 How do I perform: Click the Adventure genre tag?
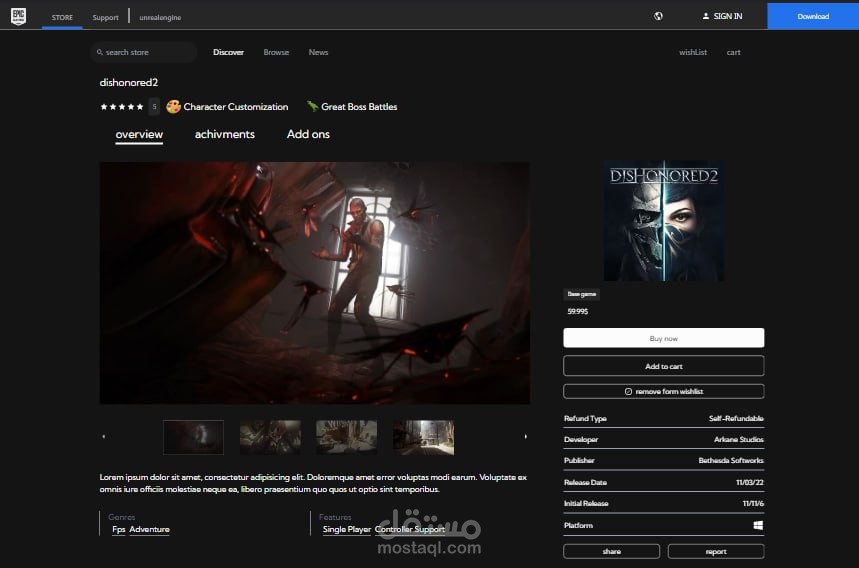pyautogui.click(x=150, y=530)
